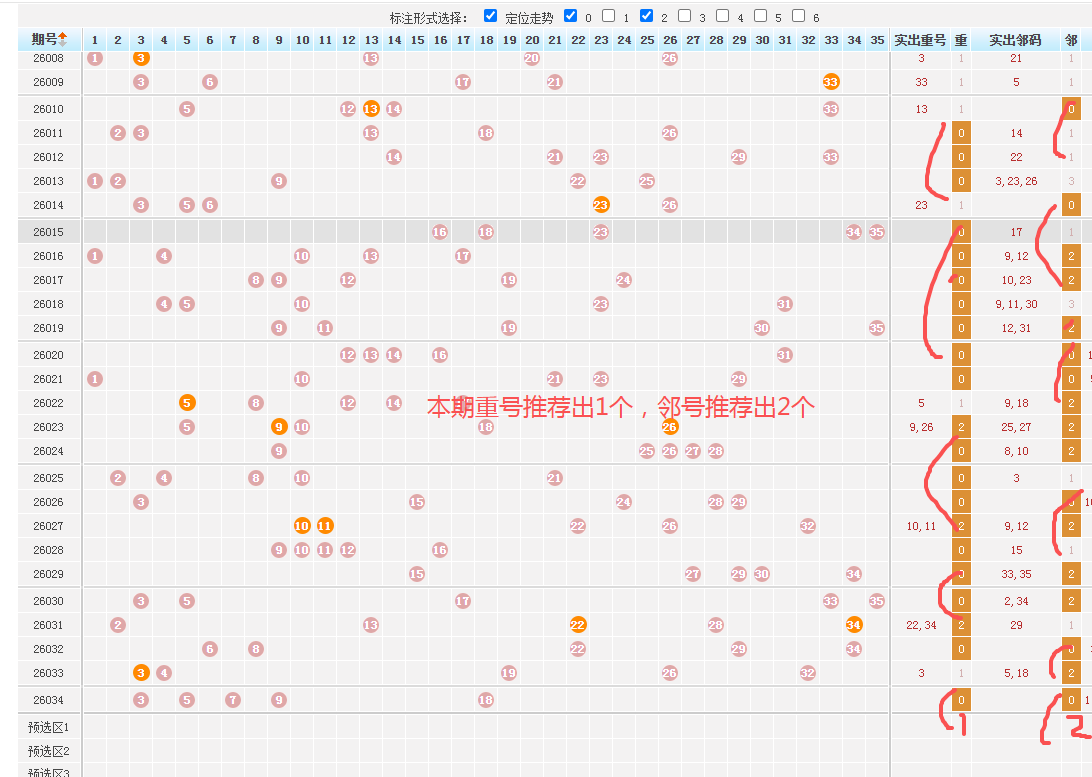1092x777 pixels.
Task: Select ball 31 in row 26018
Action: pos(785,304)
